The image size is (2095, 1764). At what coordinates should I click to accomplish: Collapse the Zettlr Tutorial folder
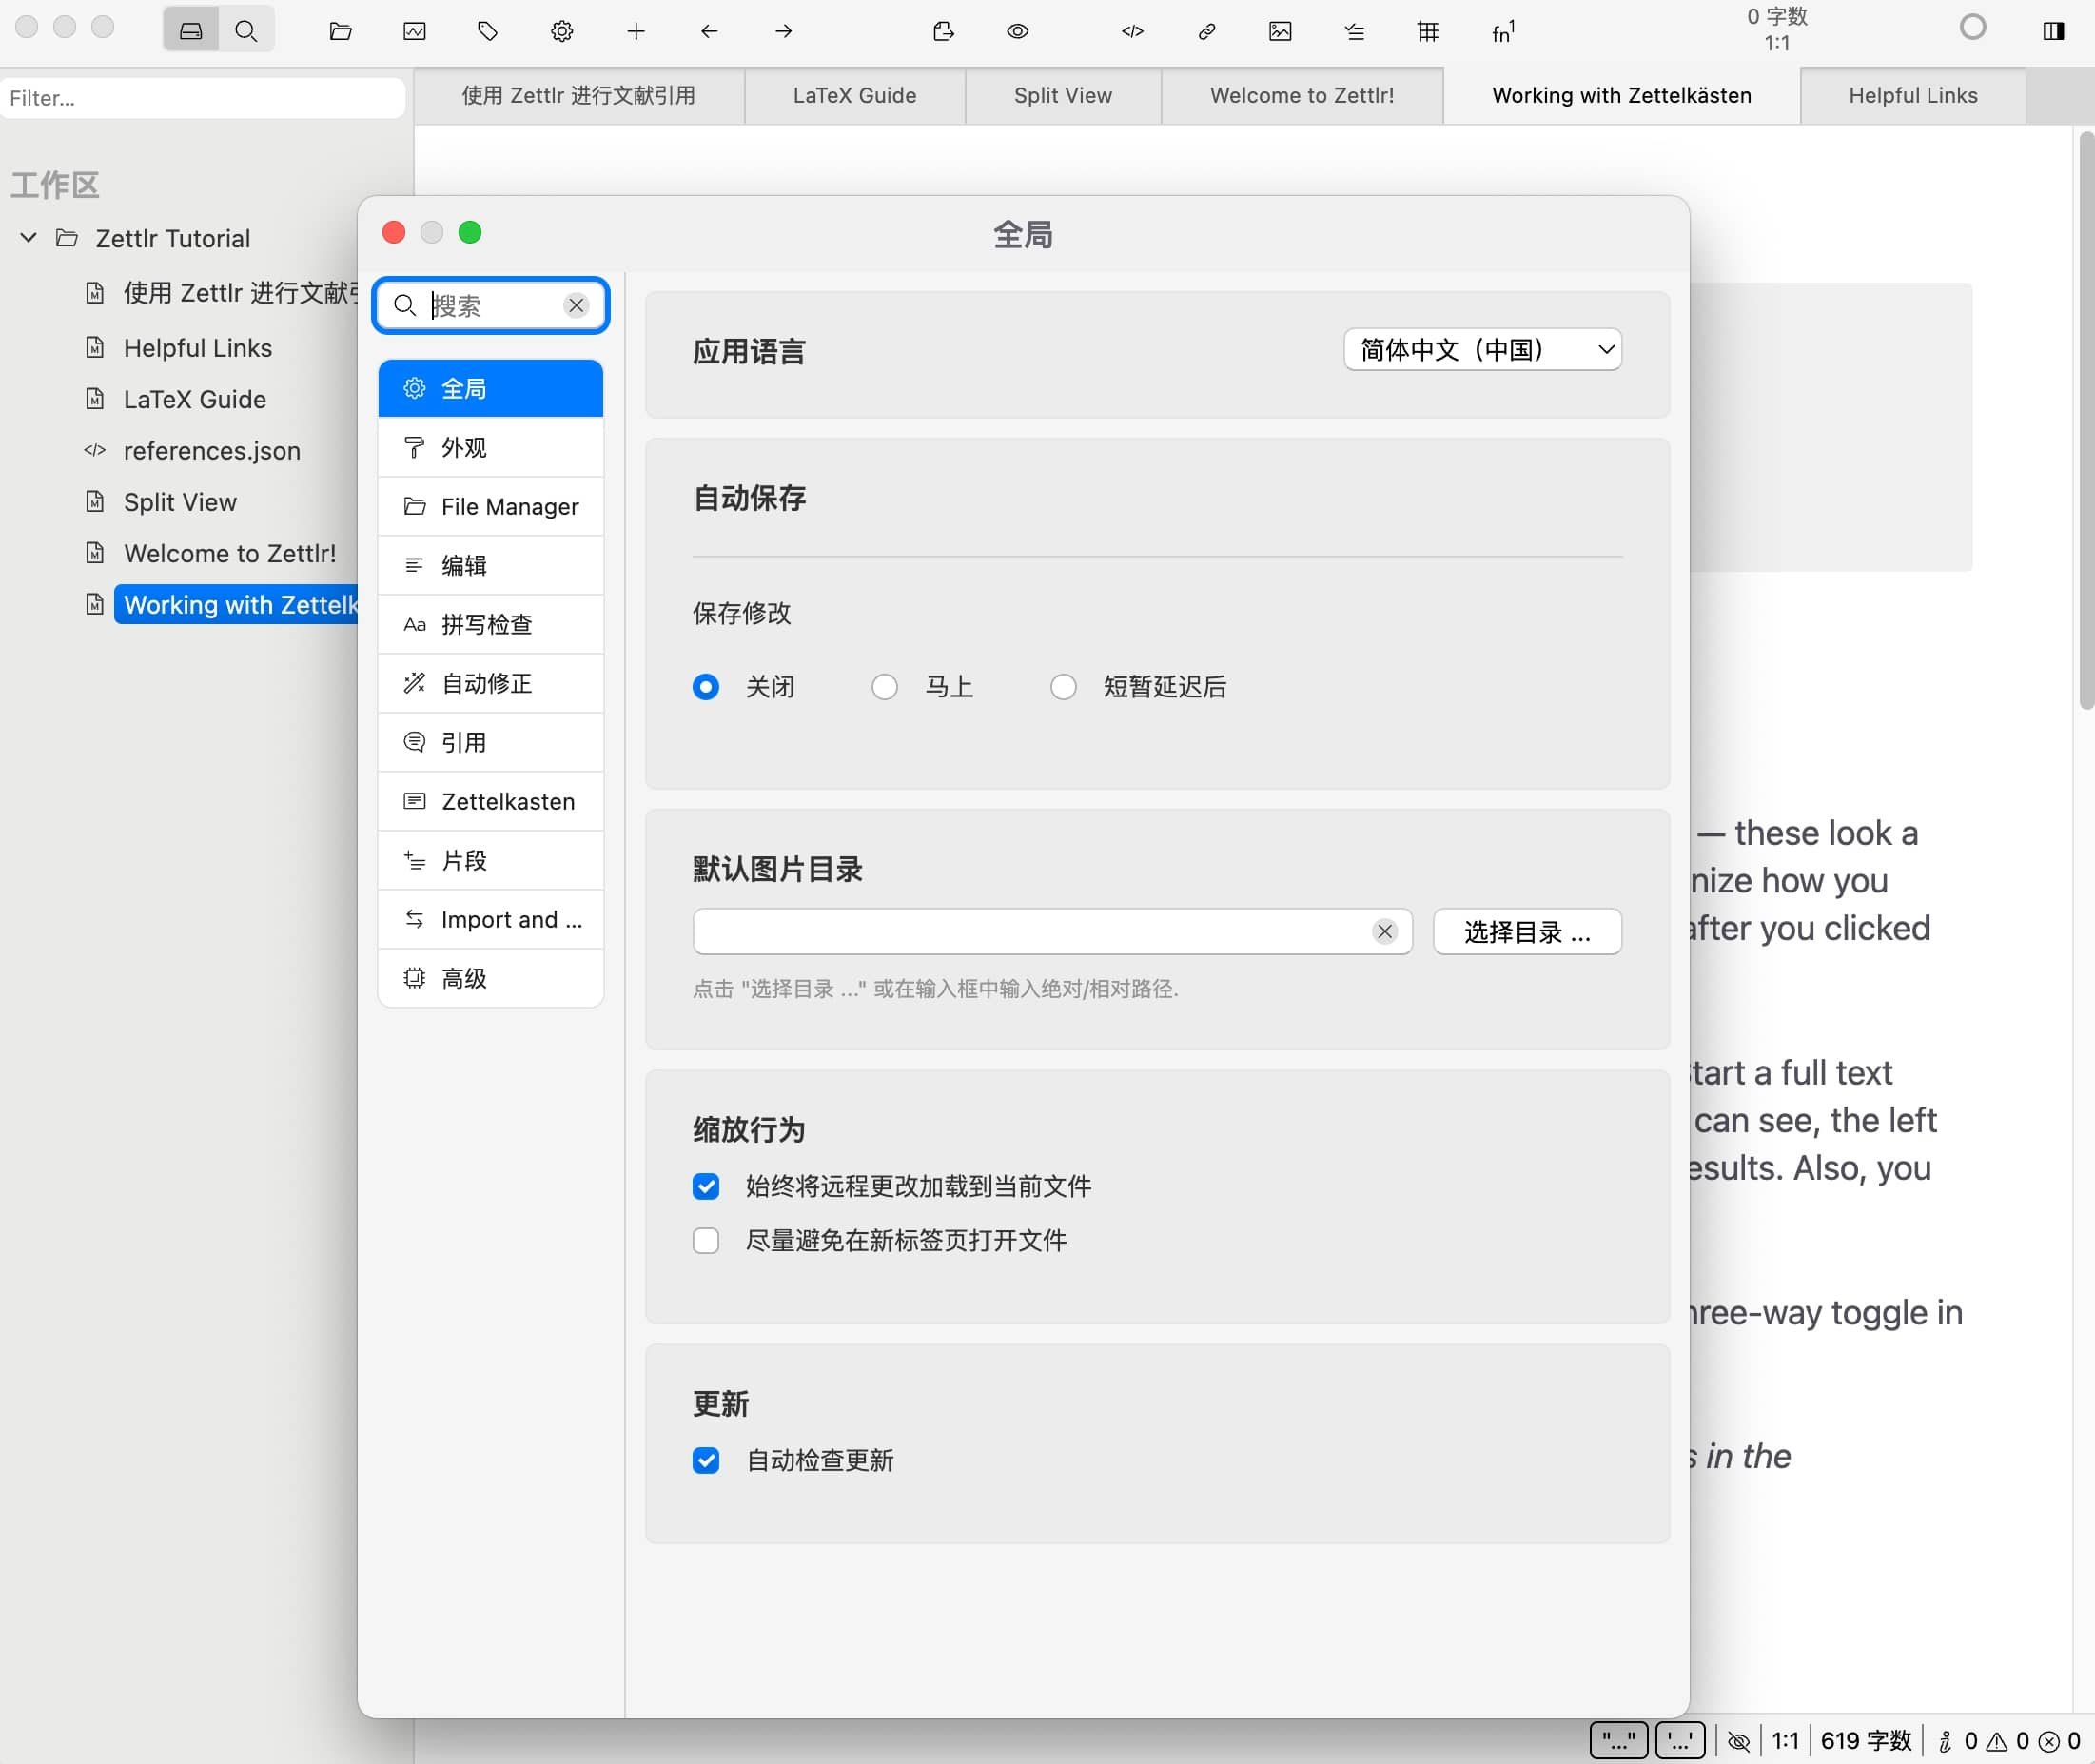[x=29, y=238]
